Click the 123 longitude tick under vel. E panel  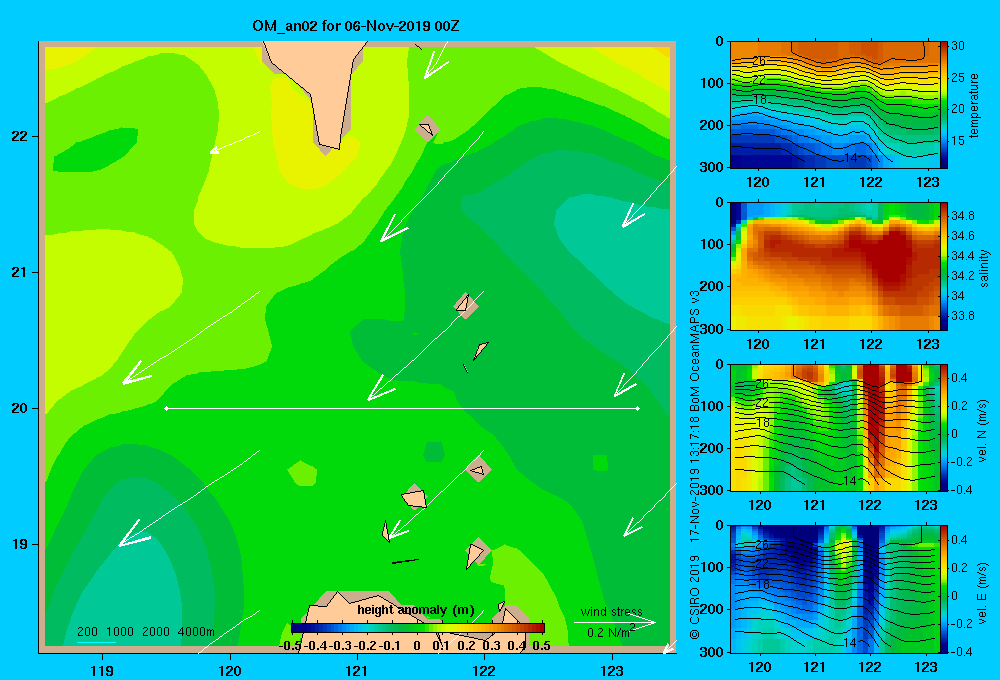tap(926, 667)
